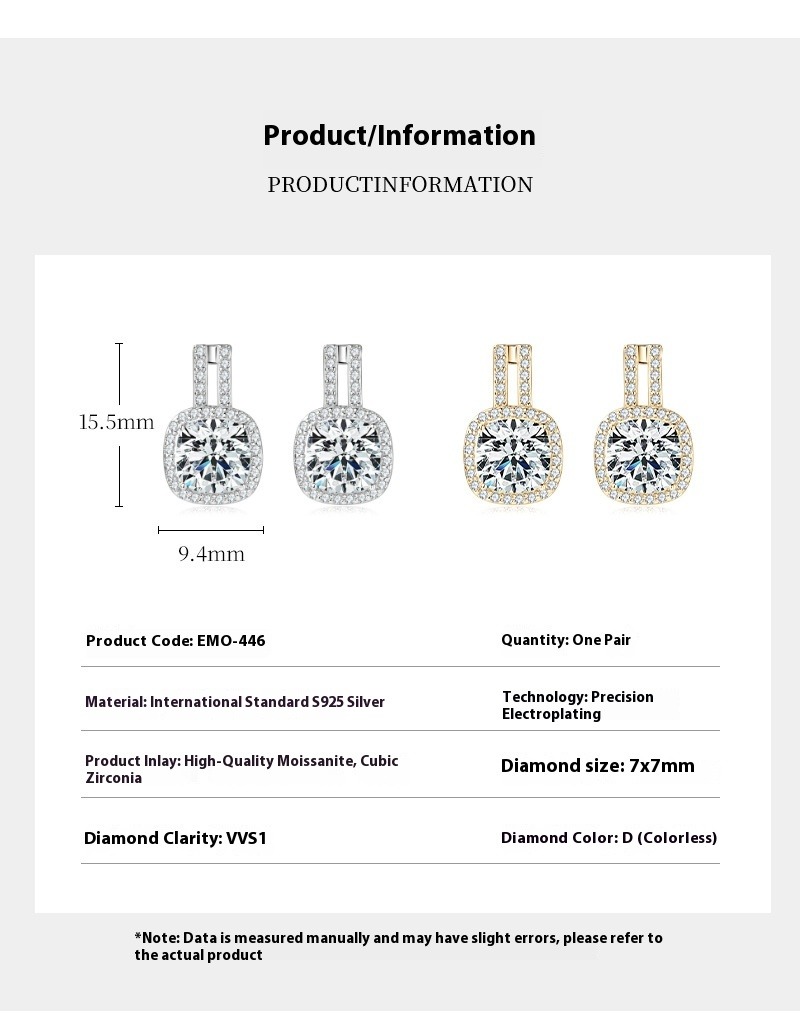Click the Quantity: One Pair text

[x=566, y=640]
